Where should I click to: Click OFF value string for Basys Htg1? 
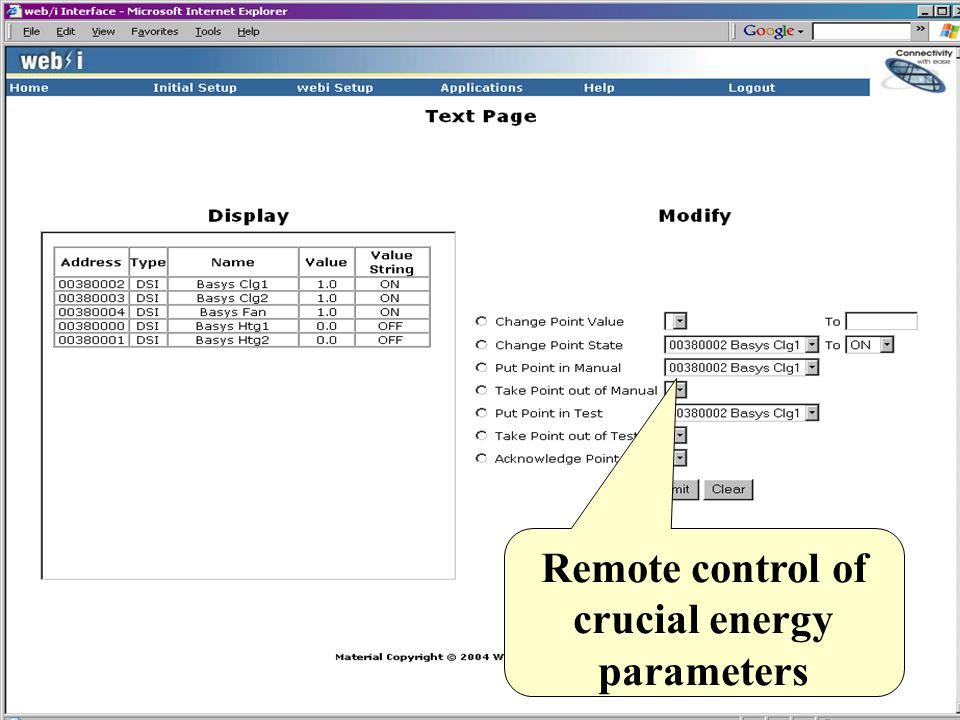tap(390, 326)
